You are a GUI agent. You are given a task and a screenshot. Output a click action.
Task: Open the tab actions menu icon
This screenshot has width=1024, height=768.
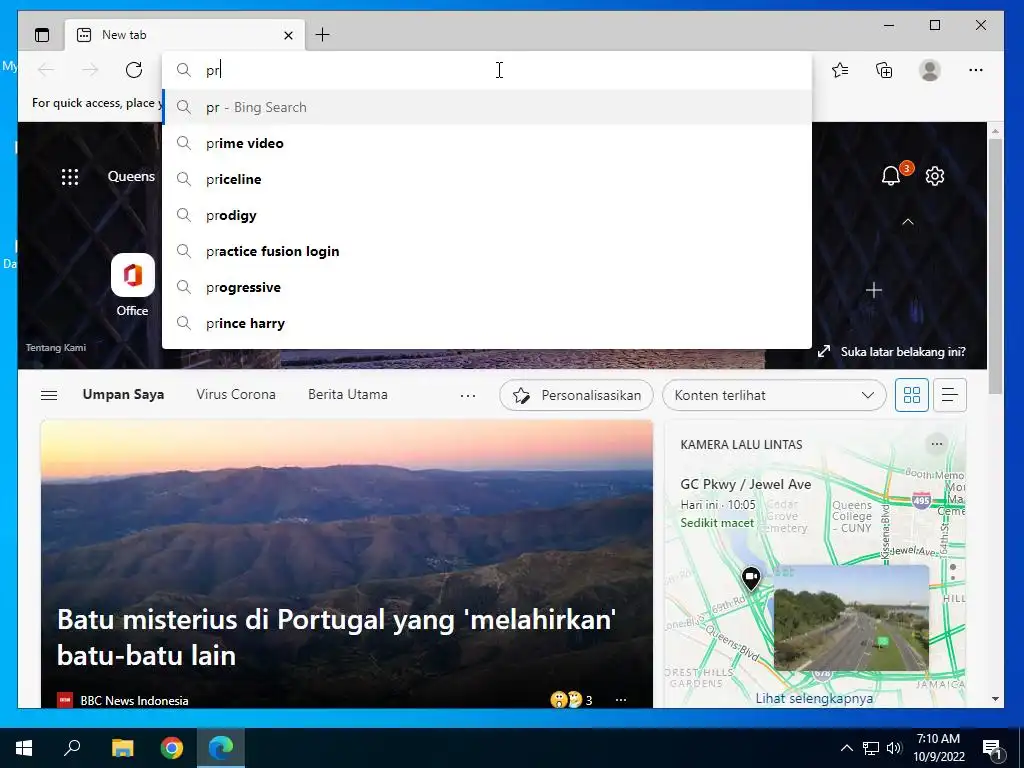coord(42,35)
